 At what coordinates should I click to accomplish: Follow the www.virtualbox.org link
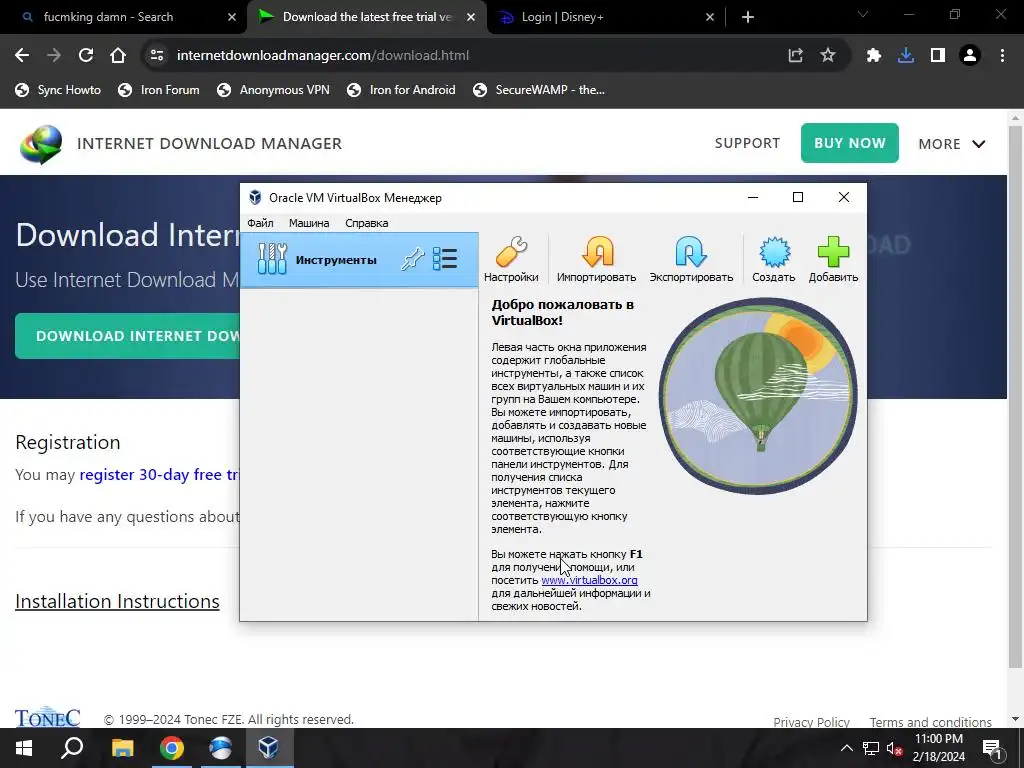tap(589, 580)
